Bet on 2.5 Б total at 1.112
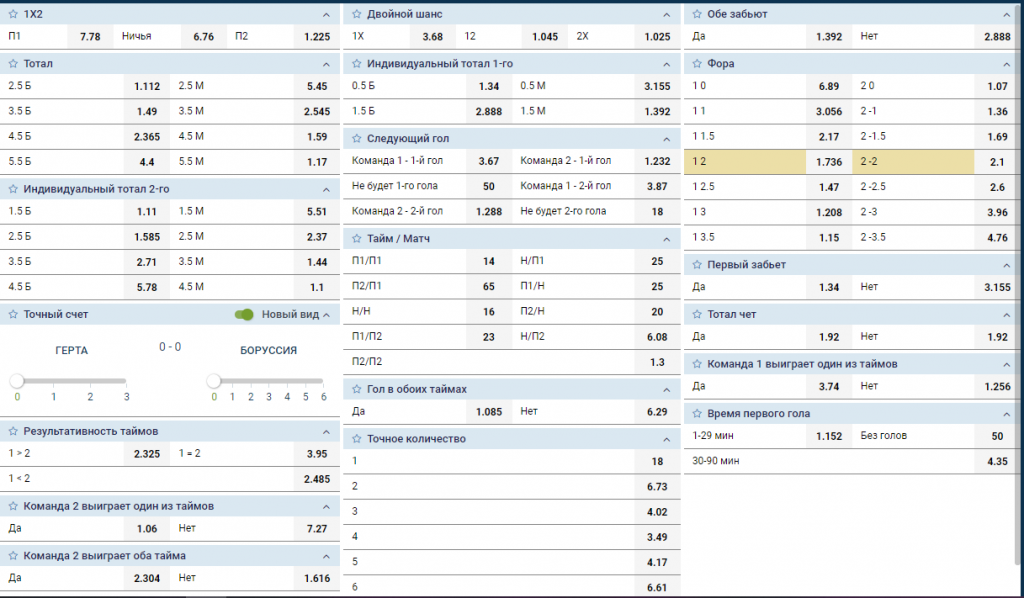The image size is (1024, 598). pos(147,86)
